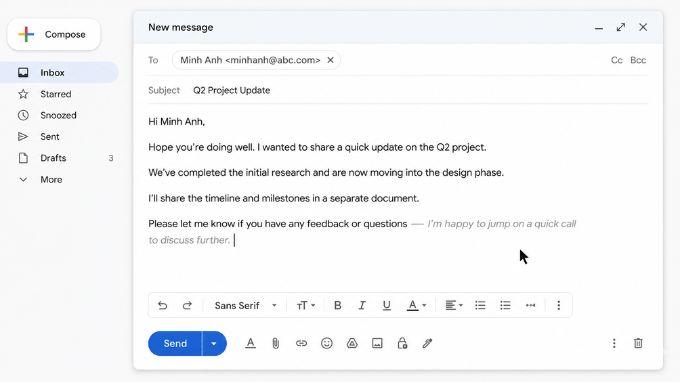This screenshot has height=382, width=680.
Task: Click the sentence about the design phase
Action: 326,173
